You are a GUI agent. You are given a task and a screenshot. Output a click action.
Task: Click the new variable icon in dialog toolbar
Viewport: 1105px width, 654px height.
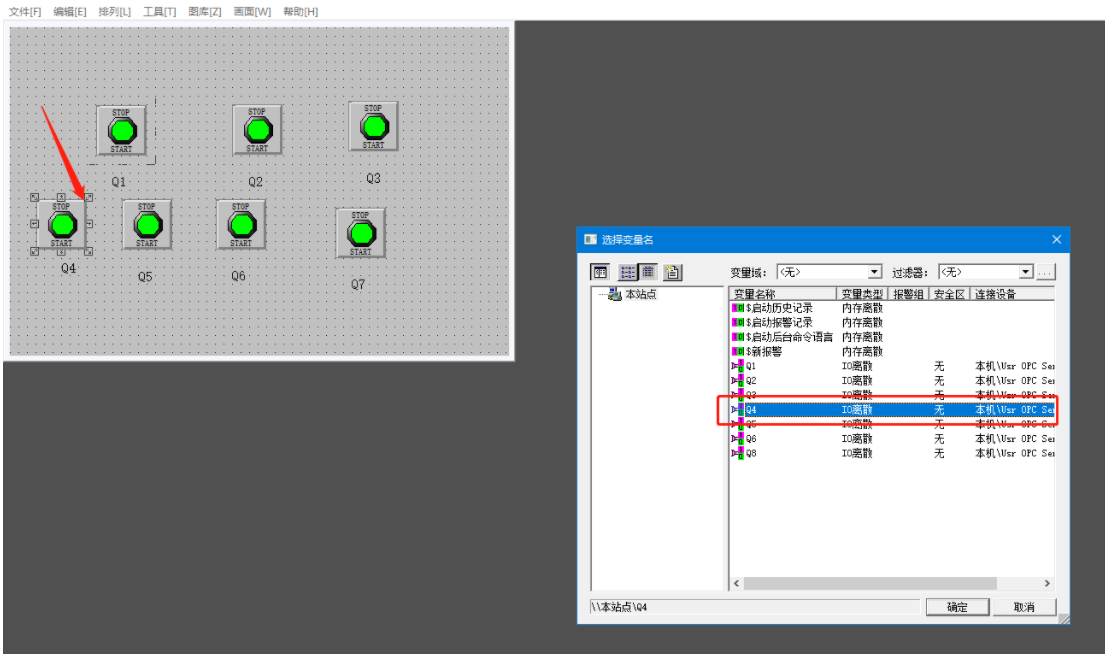coord(672,272)
